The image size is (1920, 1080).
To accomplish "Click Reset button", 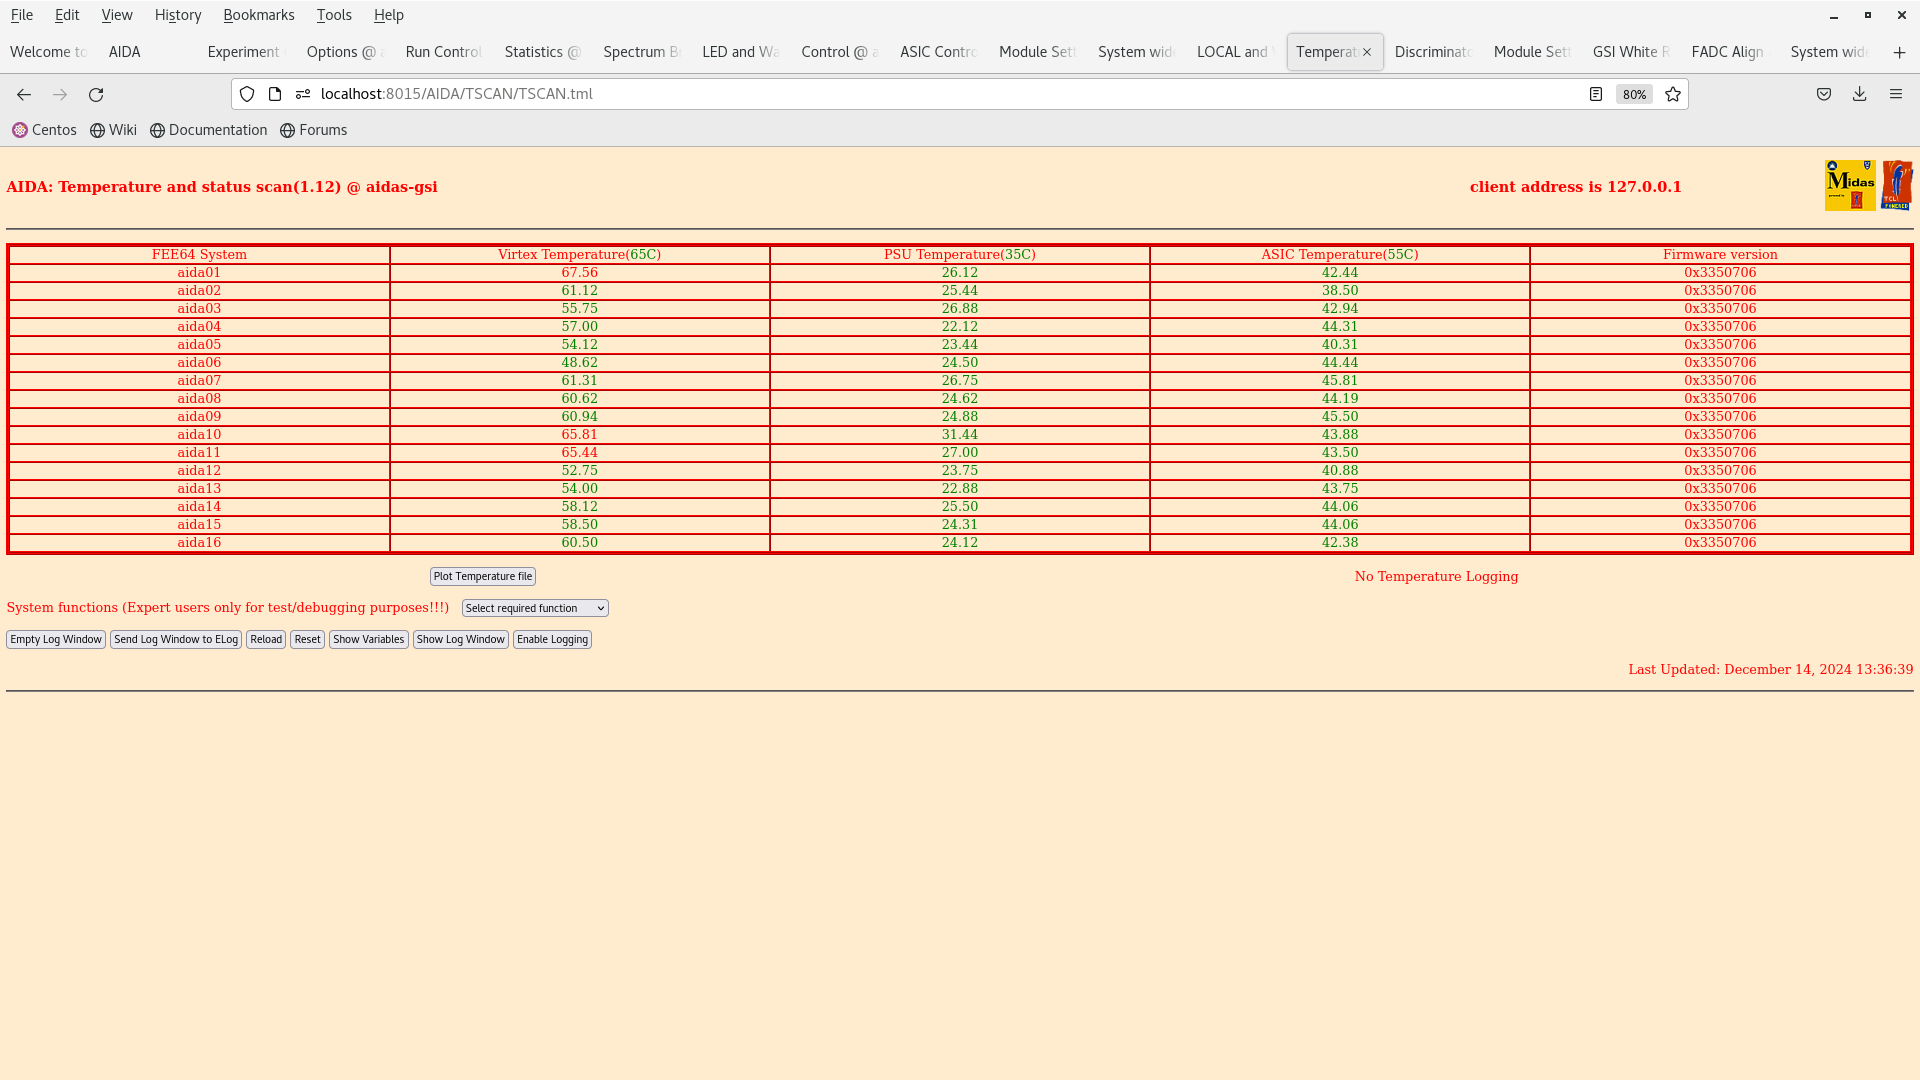I will [x=306, y=640].
